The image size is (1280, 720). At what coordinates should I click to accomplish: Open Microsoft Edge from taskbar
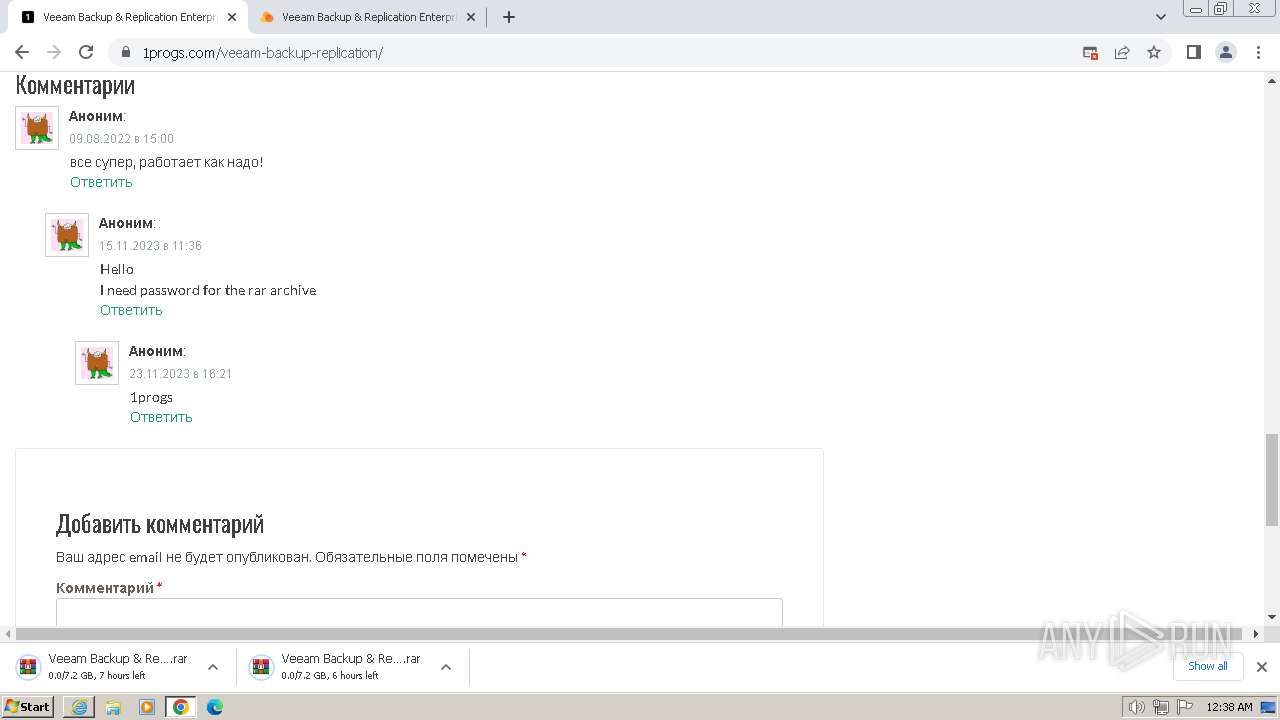215,707
